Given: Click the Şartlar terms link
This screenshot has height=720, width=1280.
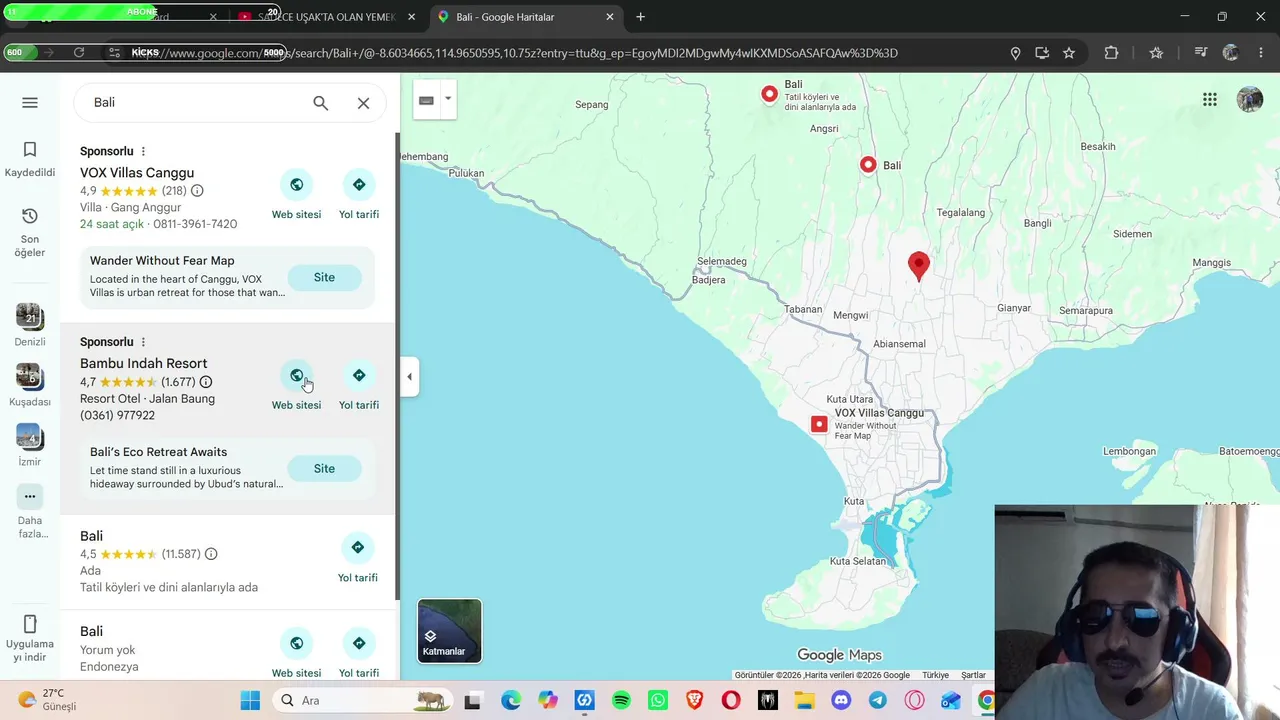Looking at the screenshot, I should [x=973, y=675].
